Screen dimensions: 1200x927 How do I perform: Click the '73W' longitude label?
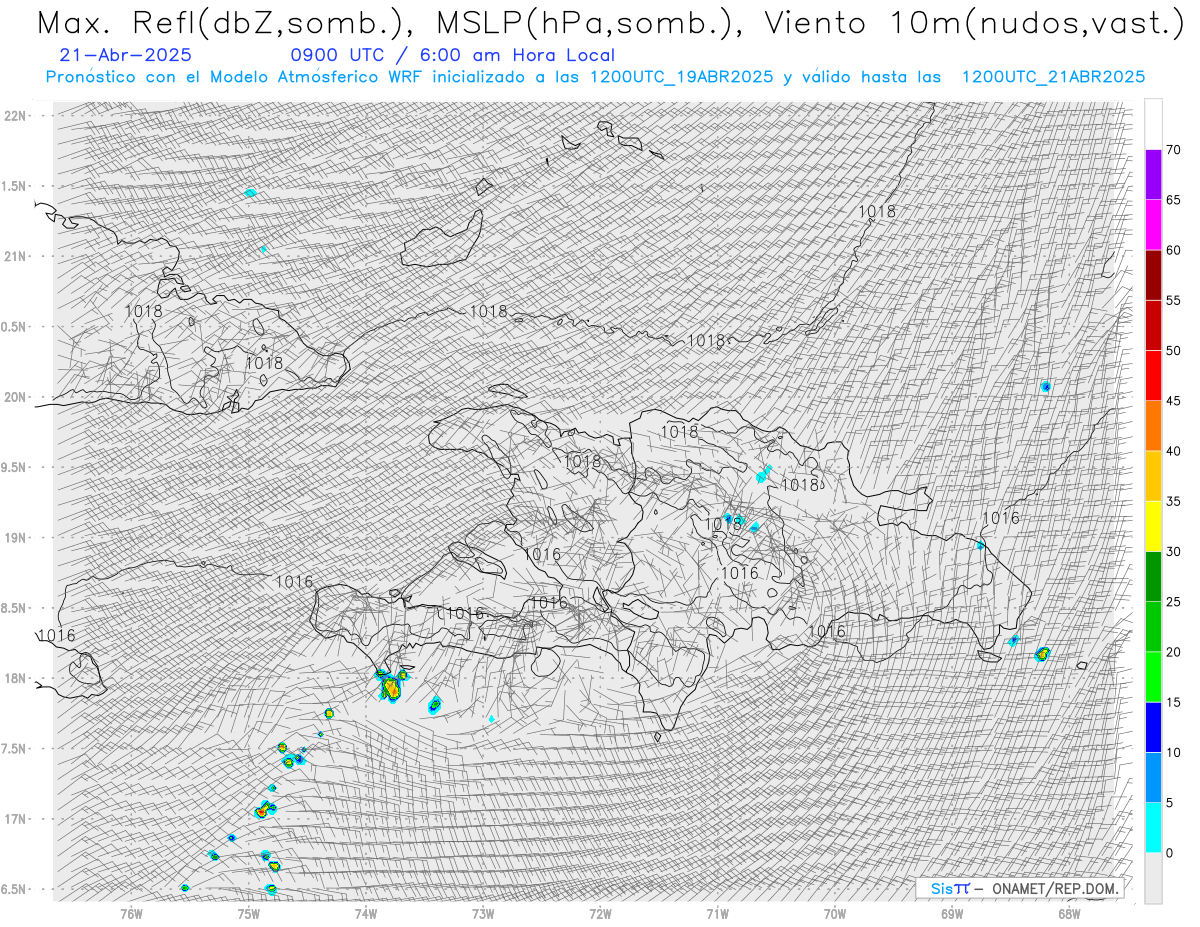(x=483, y=912)
